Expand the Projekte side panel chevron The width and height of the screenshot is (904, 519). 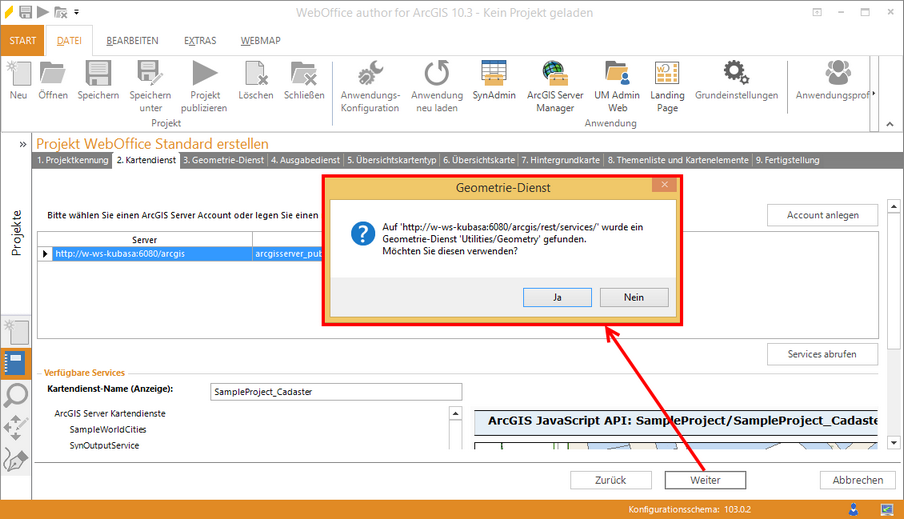pyautogui.click(x=22, y=144)
